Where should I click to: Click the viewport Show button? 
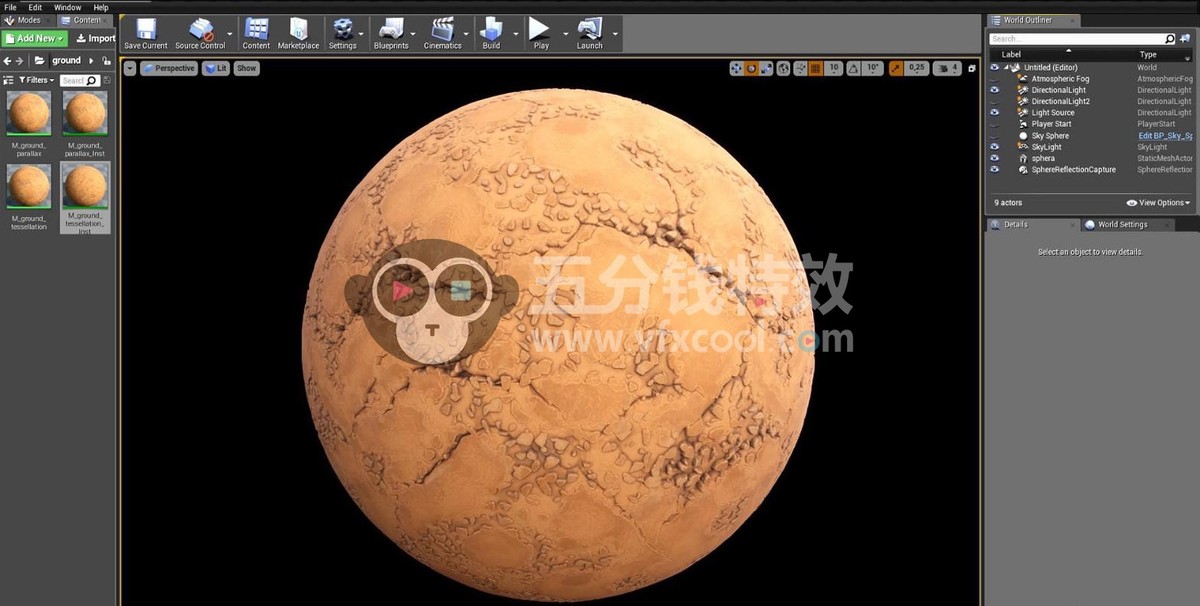[x=246, y=68]
